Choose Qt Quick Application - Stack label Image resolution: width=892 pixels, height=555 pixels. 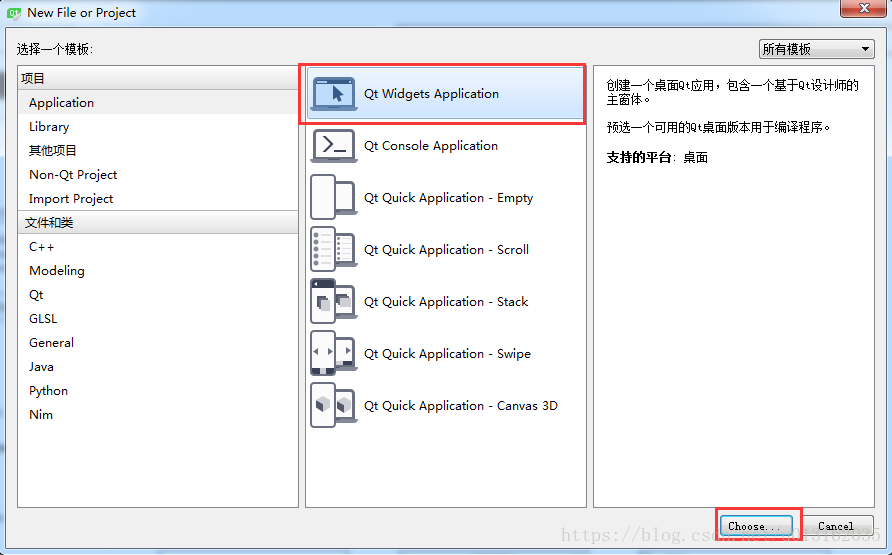[446, 301]
